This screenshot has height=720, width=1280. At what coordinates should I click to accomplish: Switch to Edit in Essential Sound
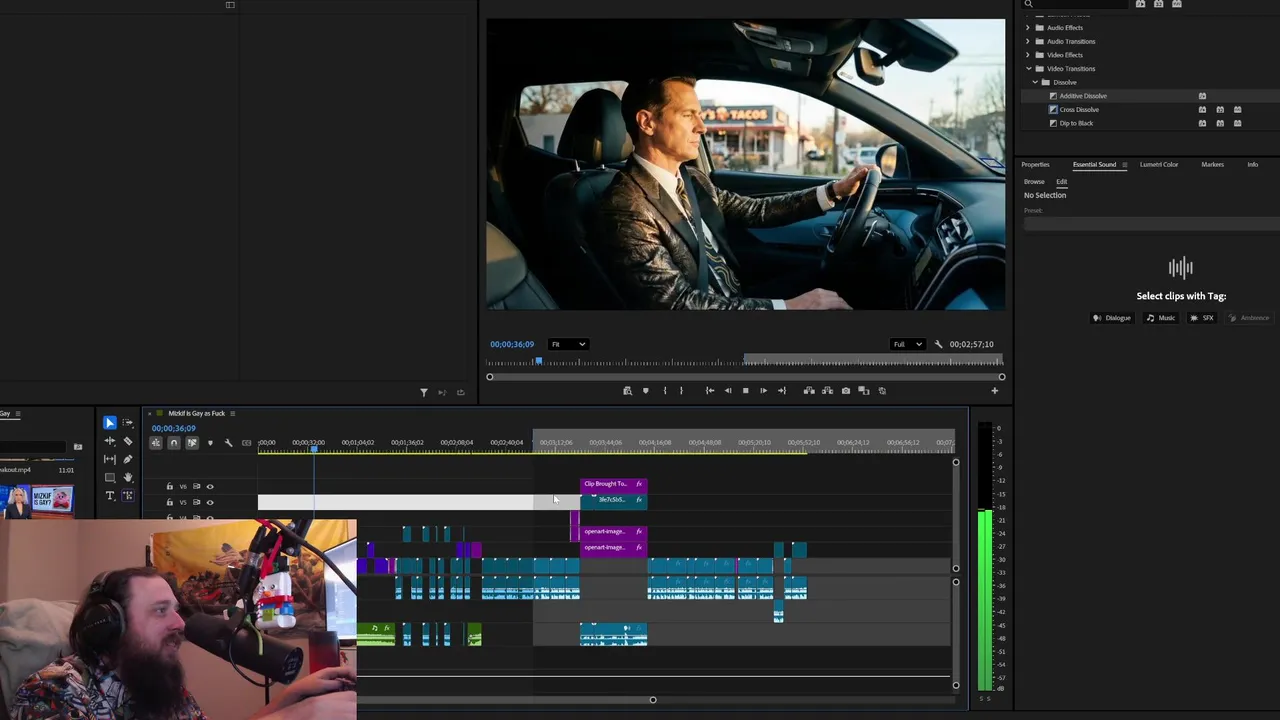click(x=1062, y=182)
